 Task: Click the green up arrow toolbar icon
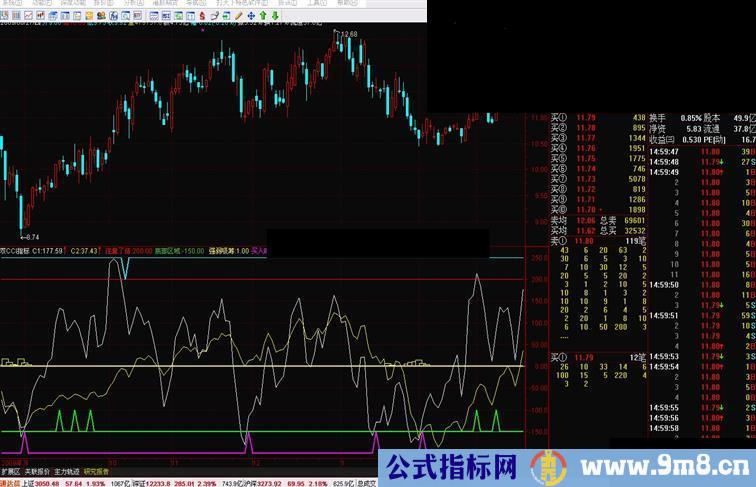tap(262, 16)
